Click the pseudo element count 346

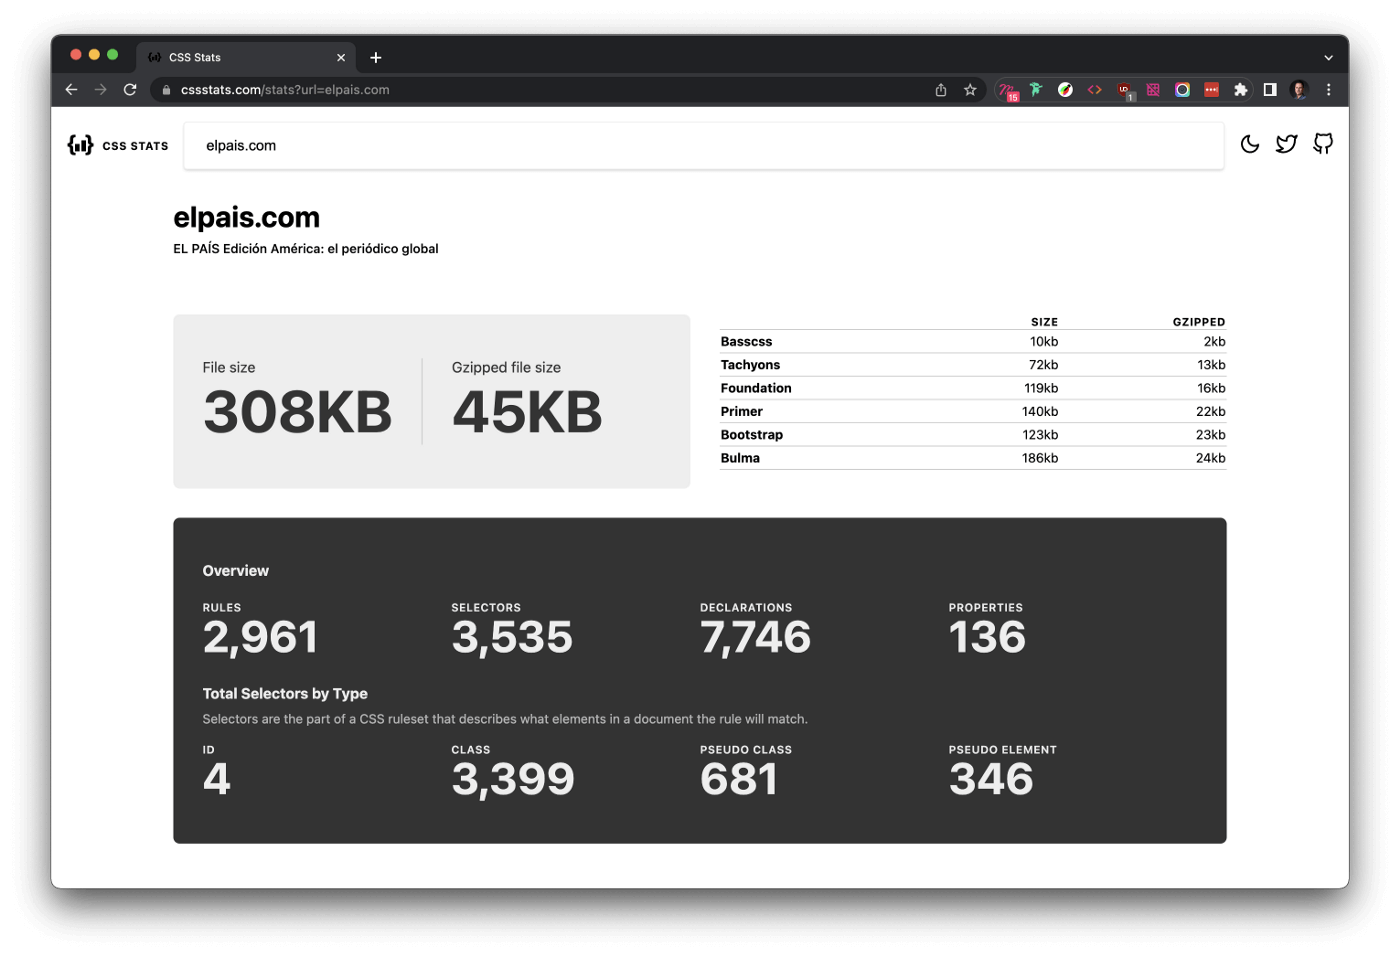[991, 780]
